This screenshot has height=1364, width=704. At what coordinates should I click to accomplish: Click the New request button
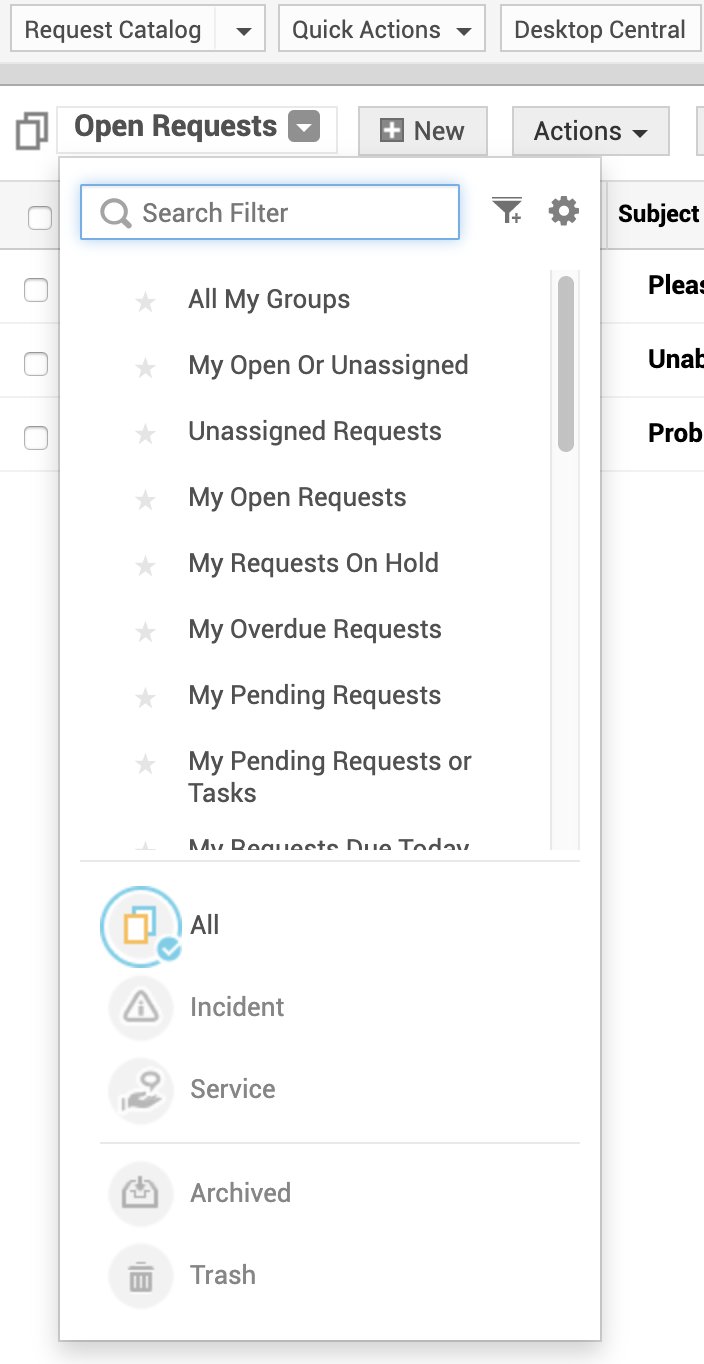click(423, 131)
